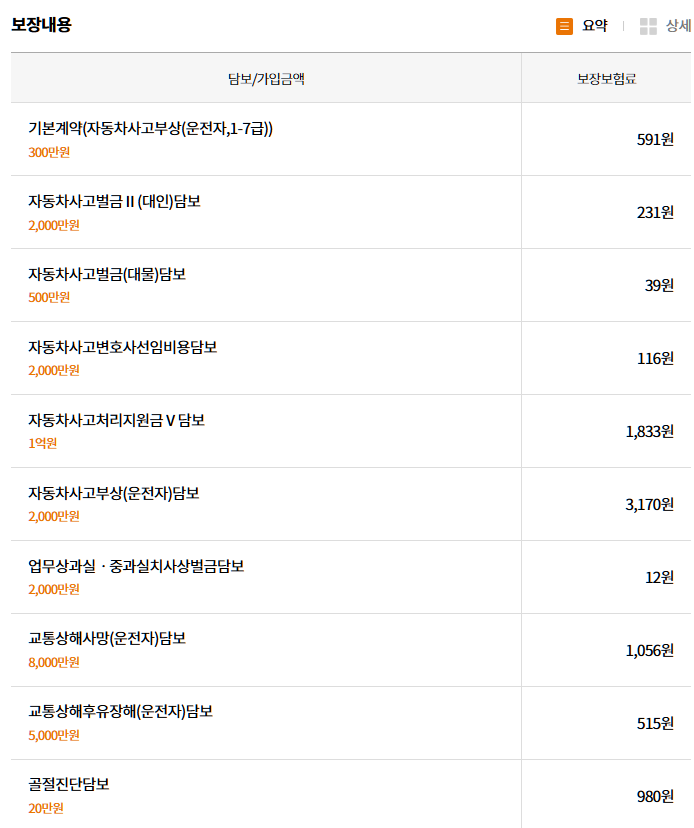Click the 3,170원 premium amount
This screenshot has width=694, height=828.
coord(649,504)
